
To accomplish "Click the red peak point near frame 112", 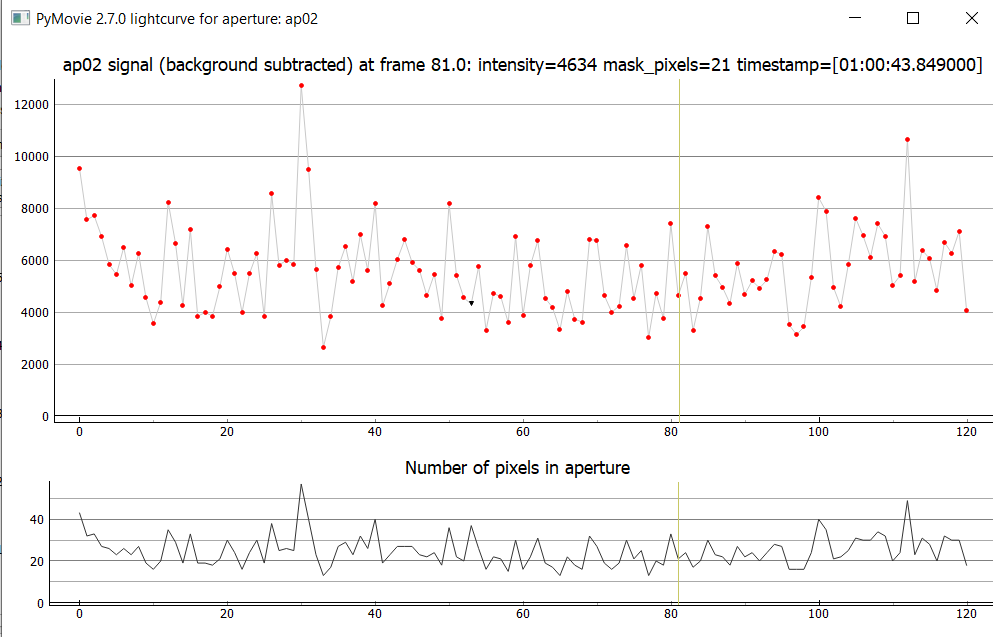I will point(907,140).
